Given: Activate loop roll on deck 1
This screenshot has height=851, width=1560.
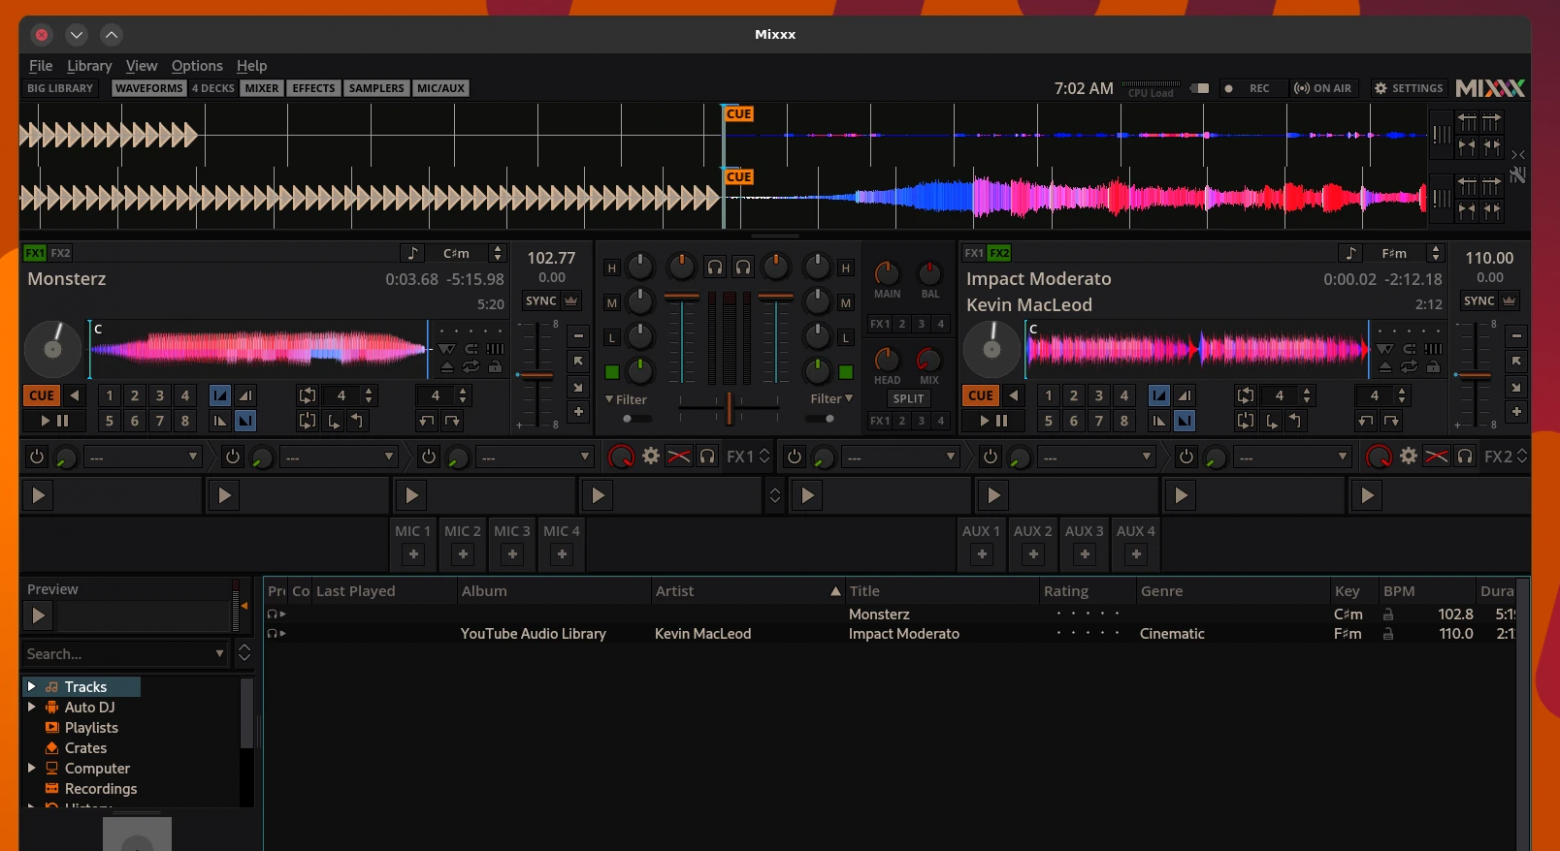Looking at the screenshot, I should [x=307, y=421].
